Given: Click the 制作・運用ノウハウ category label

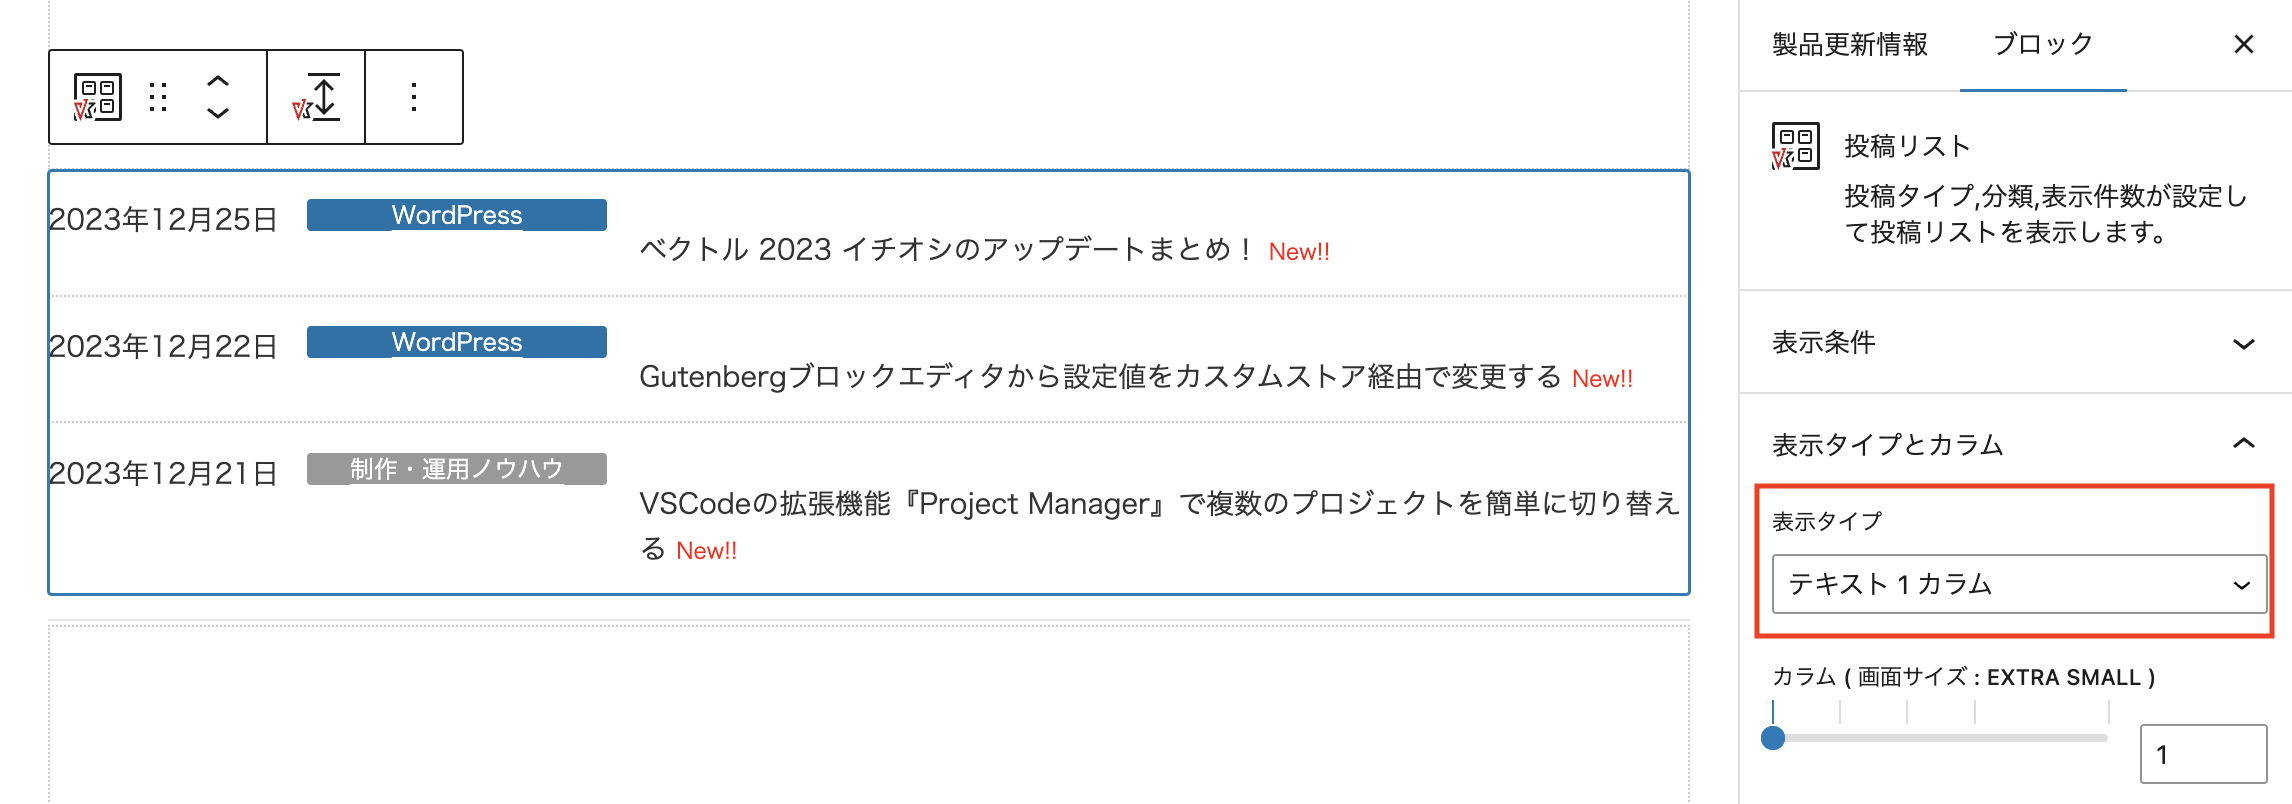Looking at the screenshot, I should point(457,469).
